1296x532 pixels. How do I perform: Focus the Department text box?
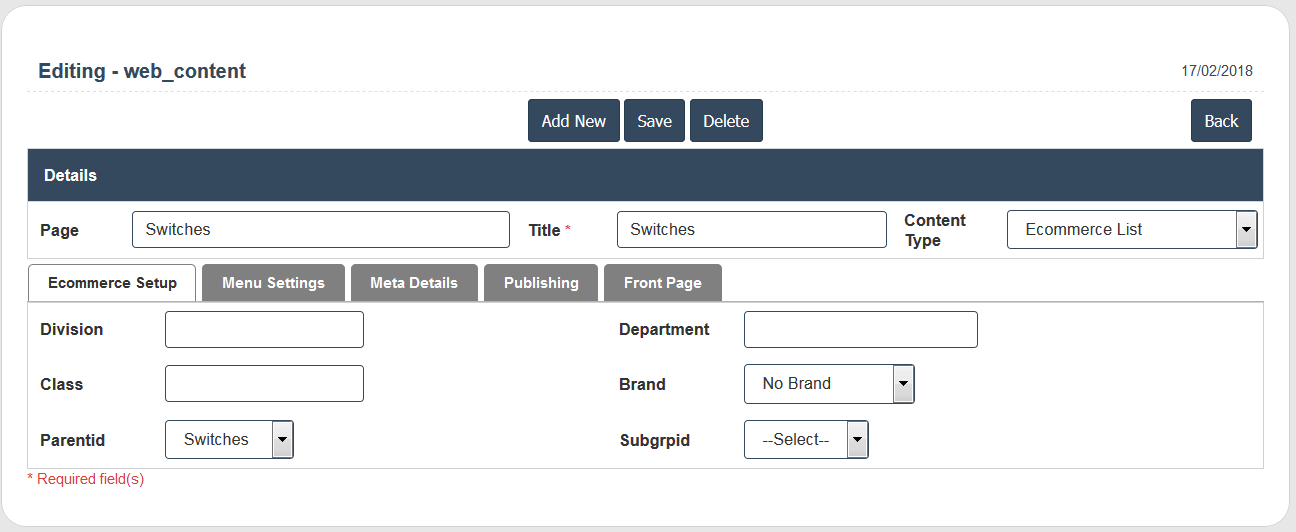[x=860, y=330]
